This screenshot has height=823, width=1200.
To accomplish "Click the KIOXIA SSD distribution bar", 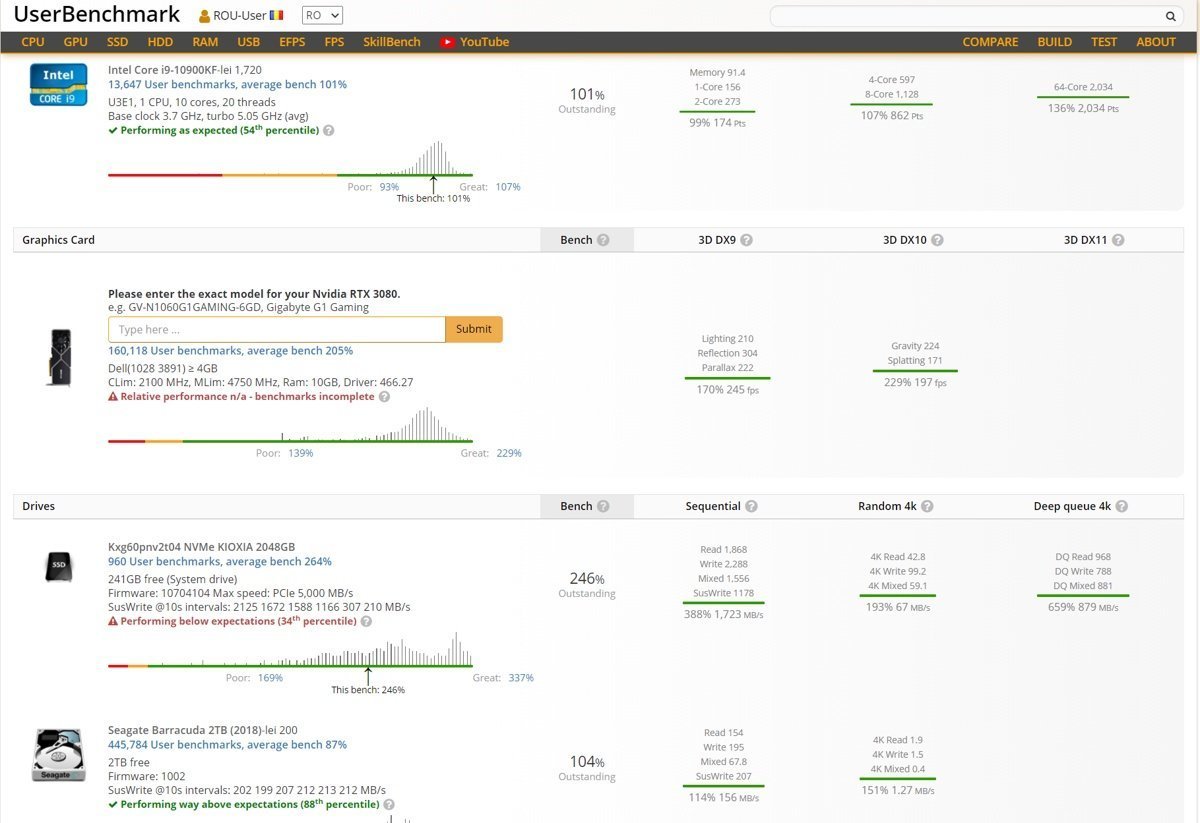I will (290, 666).
